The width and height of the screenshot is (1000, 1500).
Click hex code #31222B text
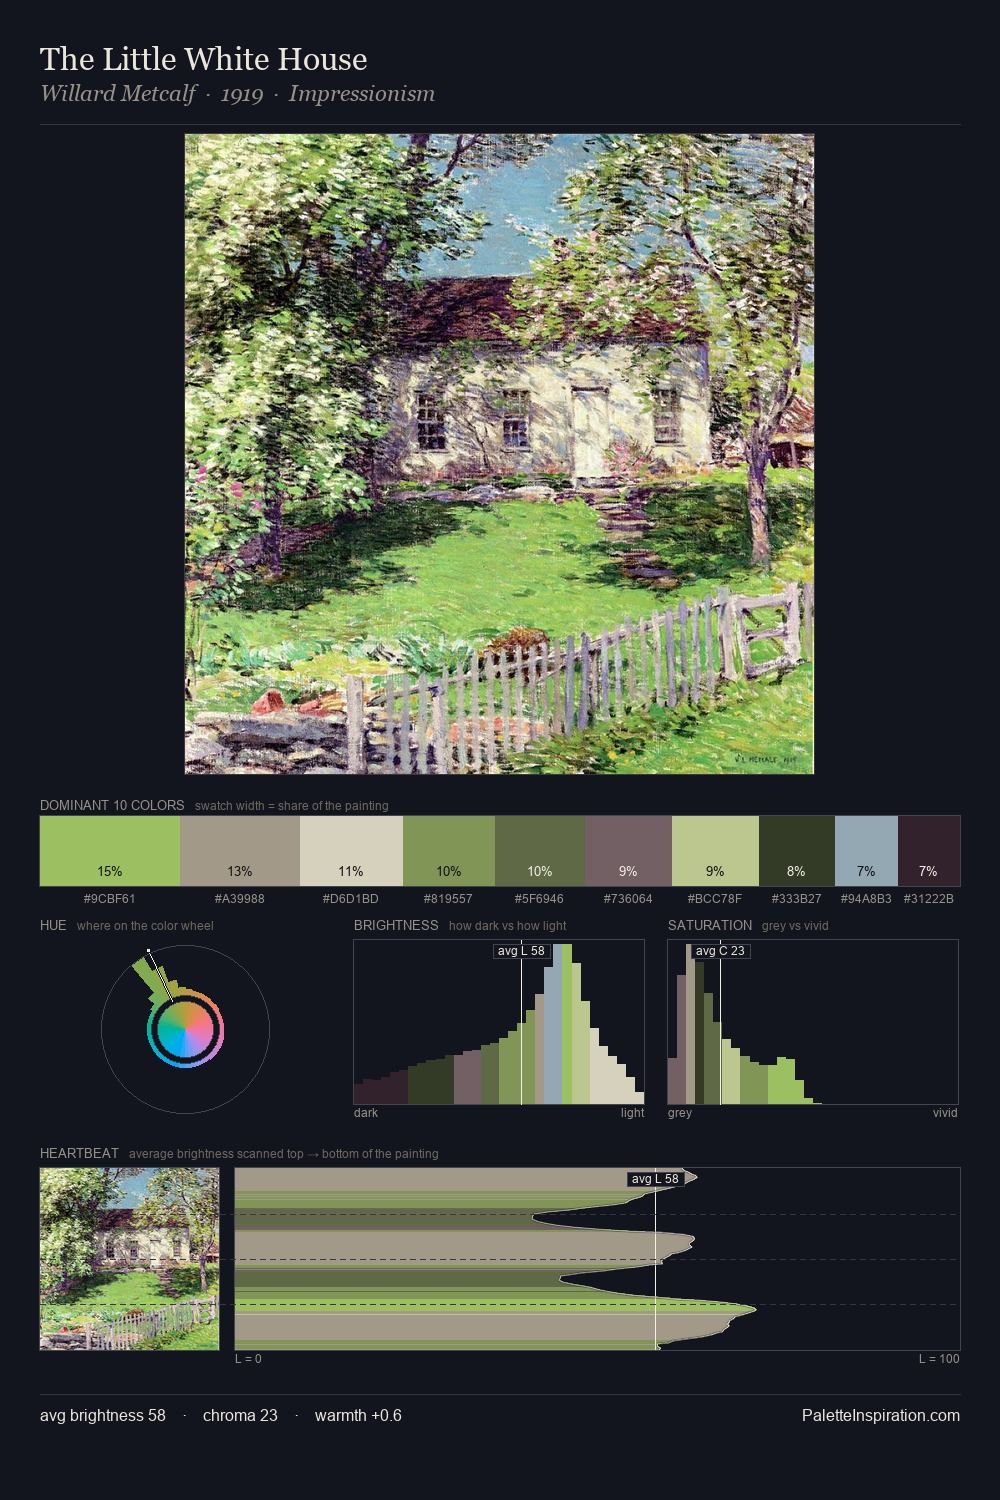coord(929,898)
